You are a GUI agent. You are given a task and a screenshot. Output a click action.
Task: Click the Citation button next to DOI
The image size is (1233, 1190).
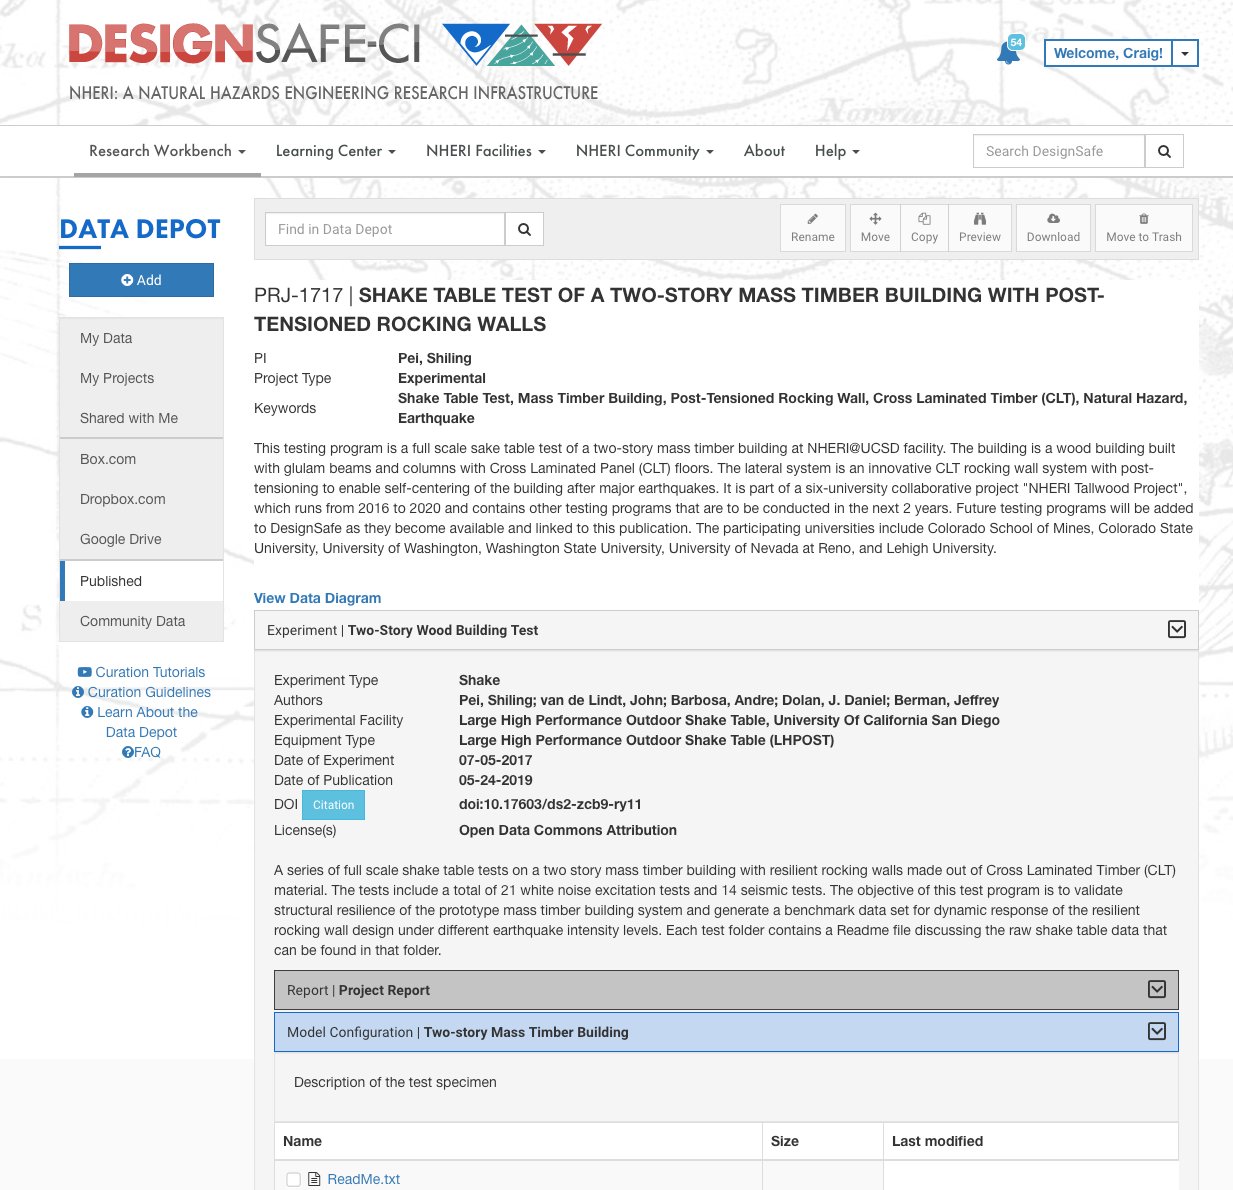click(333, 805)
